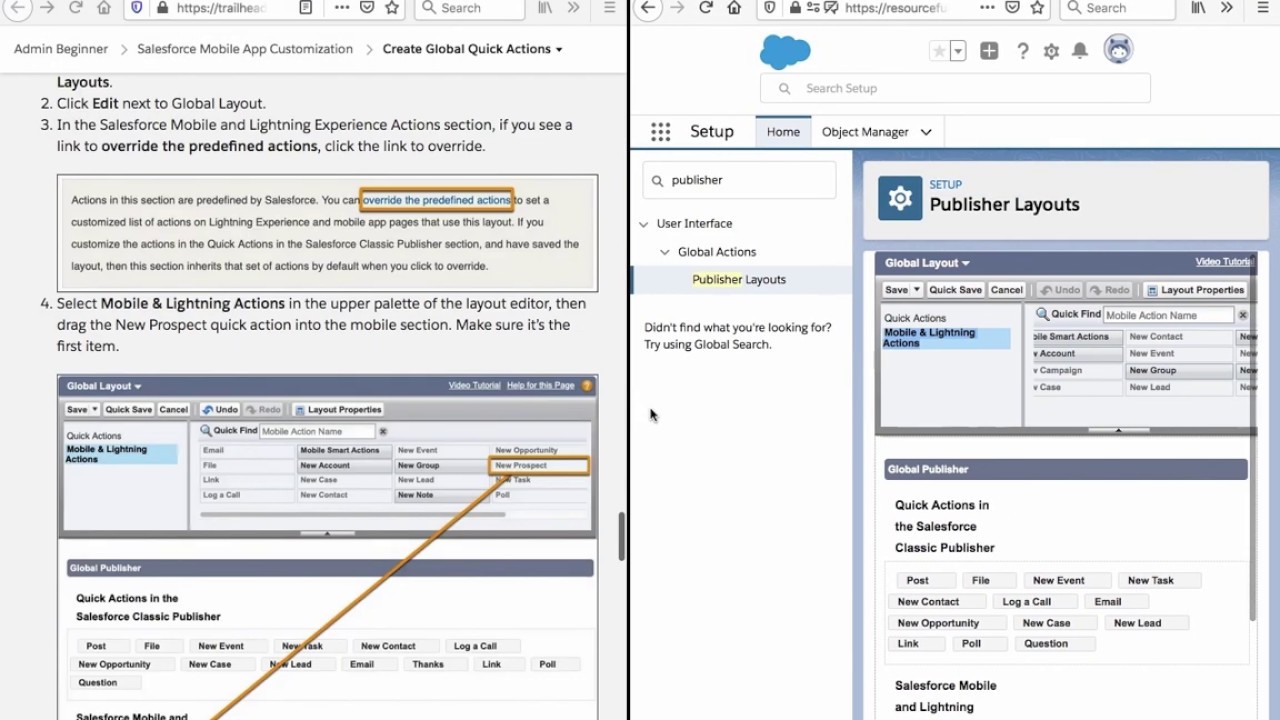Select New Contact in Salesforce palette
1280x720 pixels.
pyautogui.click(x=1177, y=337)
